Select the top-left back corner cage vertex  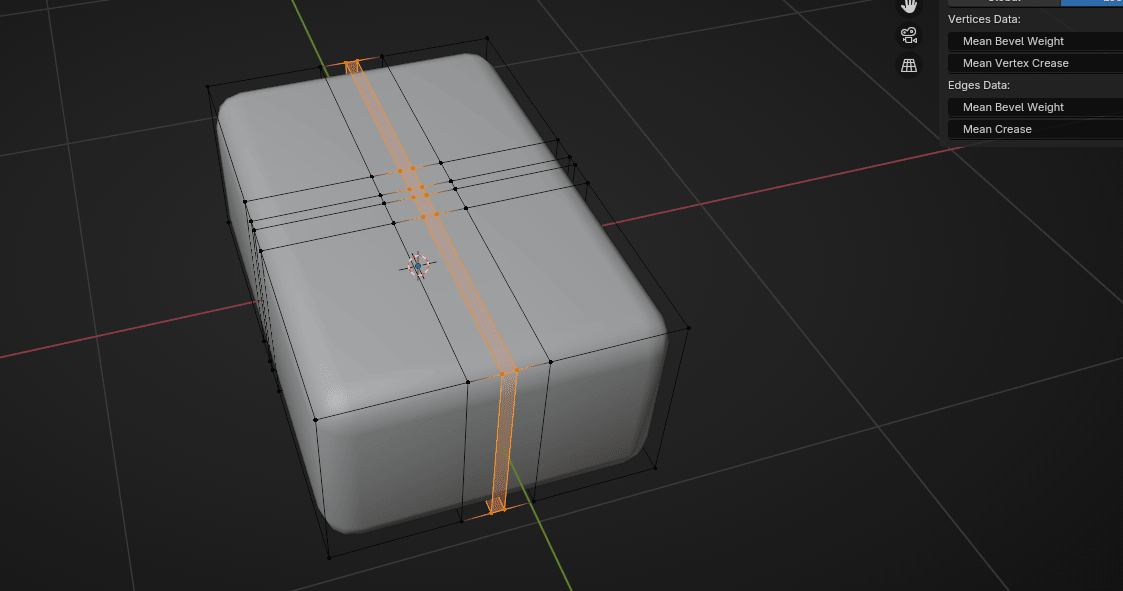(x=208, y=87)
